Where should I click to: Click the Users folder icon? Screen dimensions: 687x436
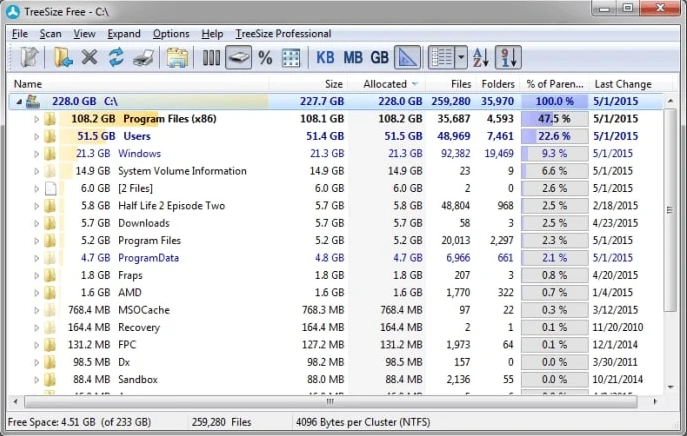(x=50, y=136)
